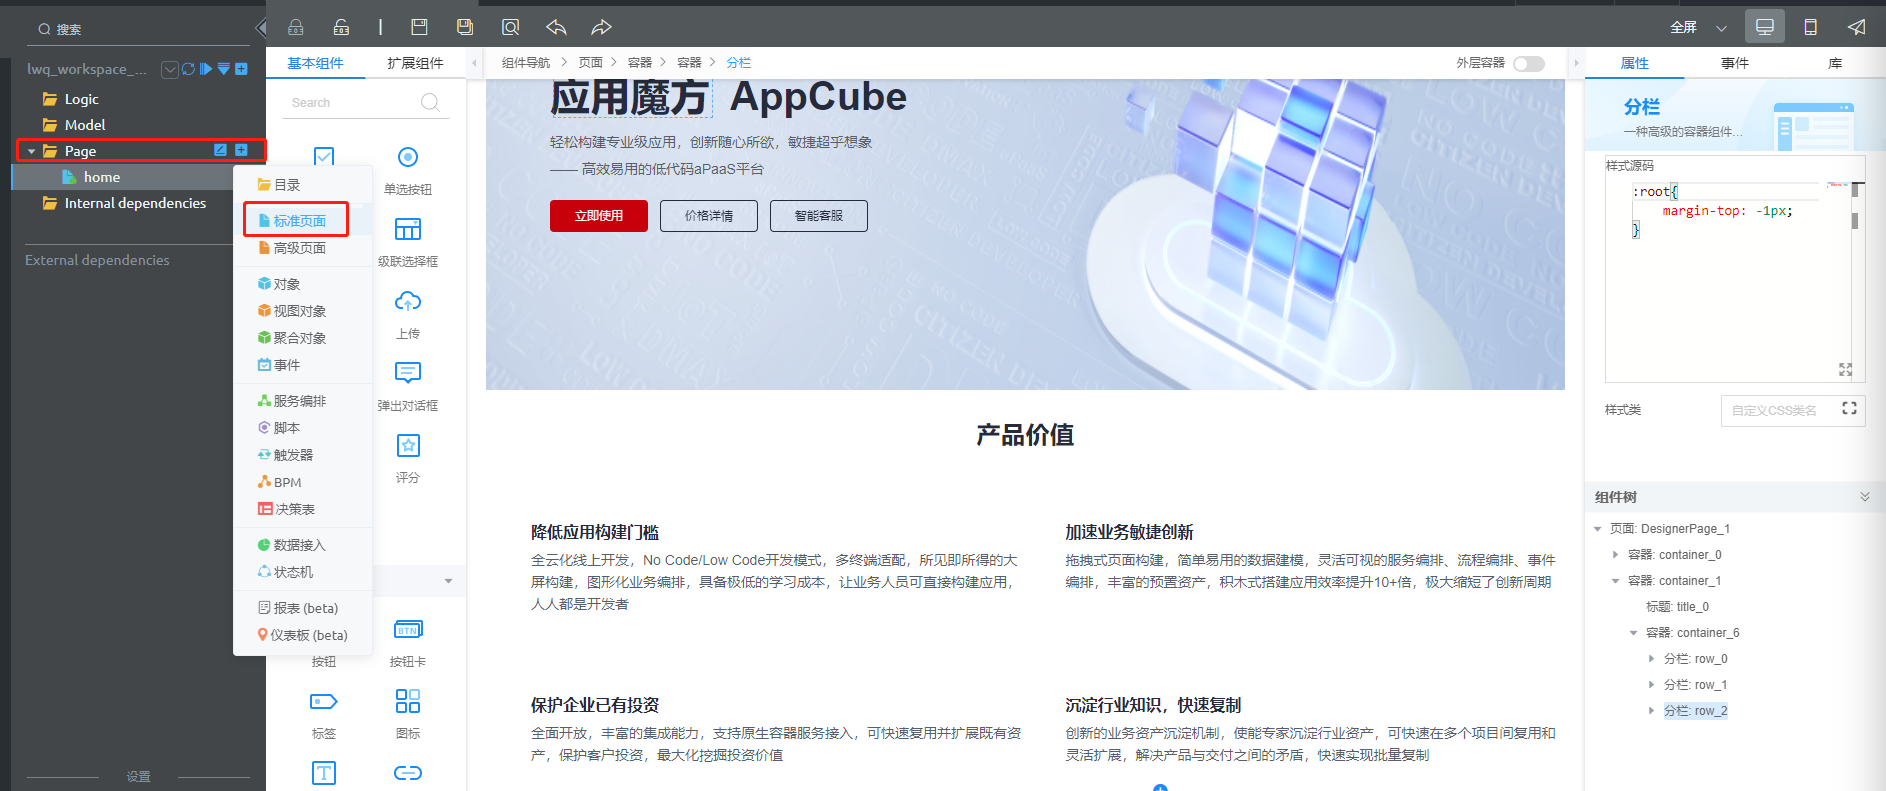Click the 智能客服 button on banner
1886x791 pixels.
[x=819, y=216]
